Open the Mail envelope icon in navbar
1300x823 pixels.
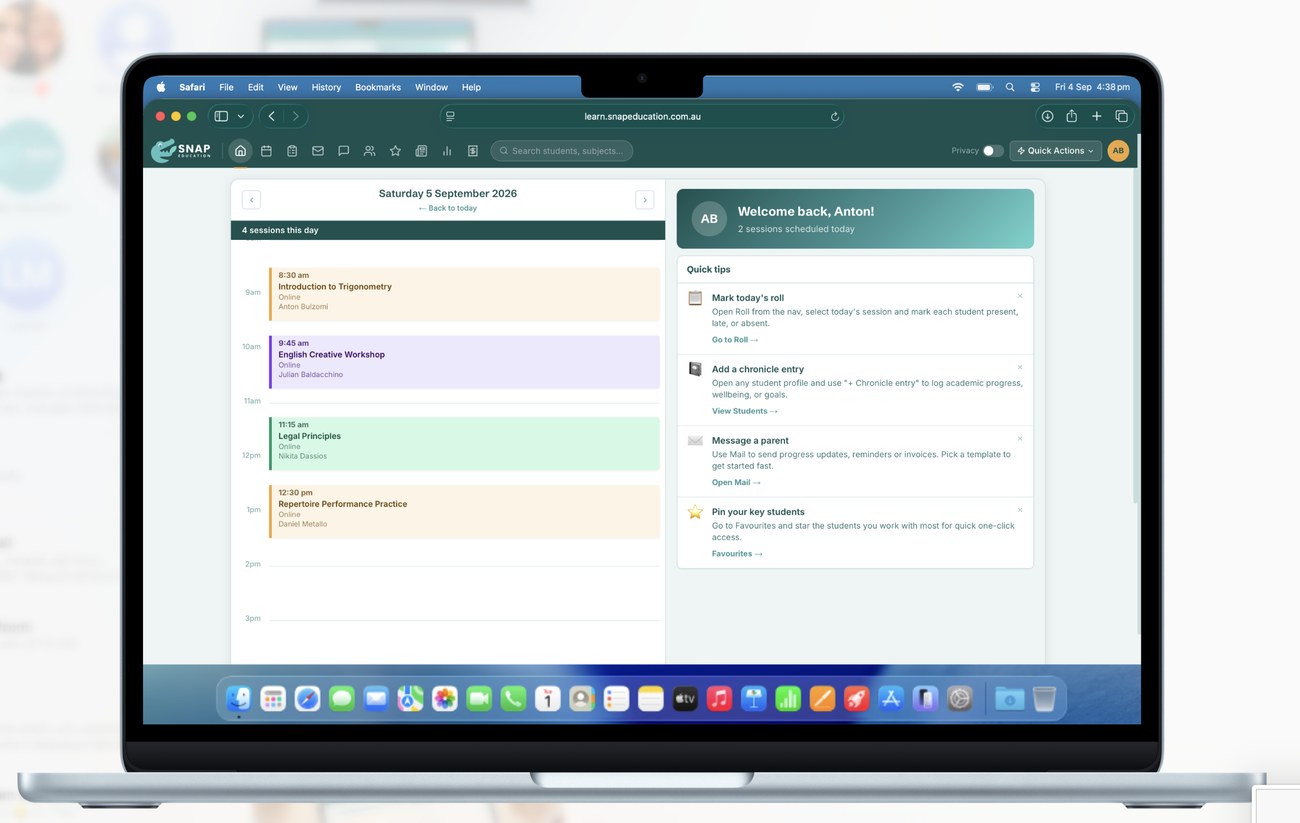coord(318,151)
